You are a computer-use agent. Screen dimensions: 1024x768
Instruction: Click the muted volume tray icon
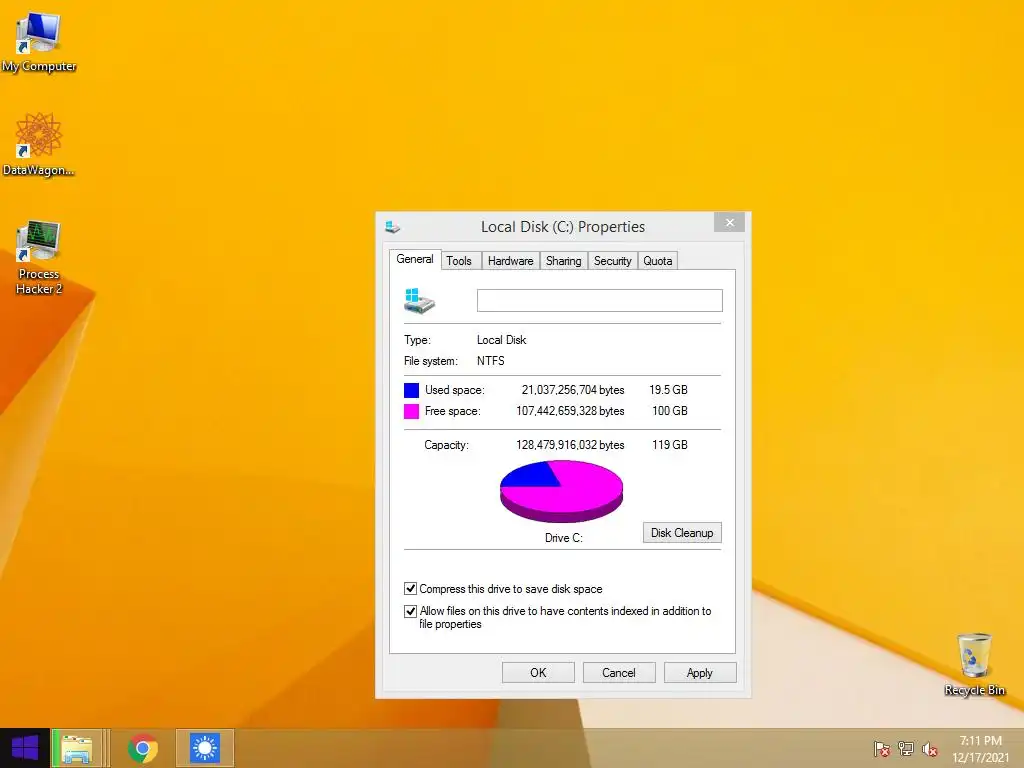[930, 748]
